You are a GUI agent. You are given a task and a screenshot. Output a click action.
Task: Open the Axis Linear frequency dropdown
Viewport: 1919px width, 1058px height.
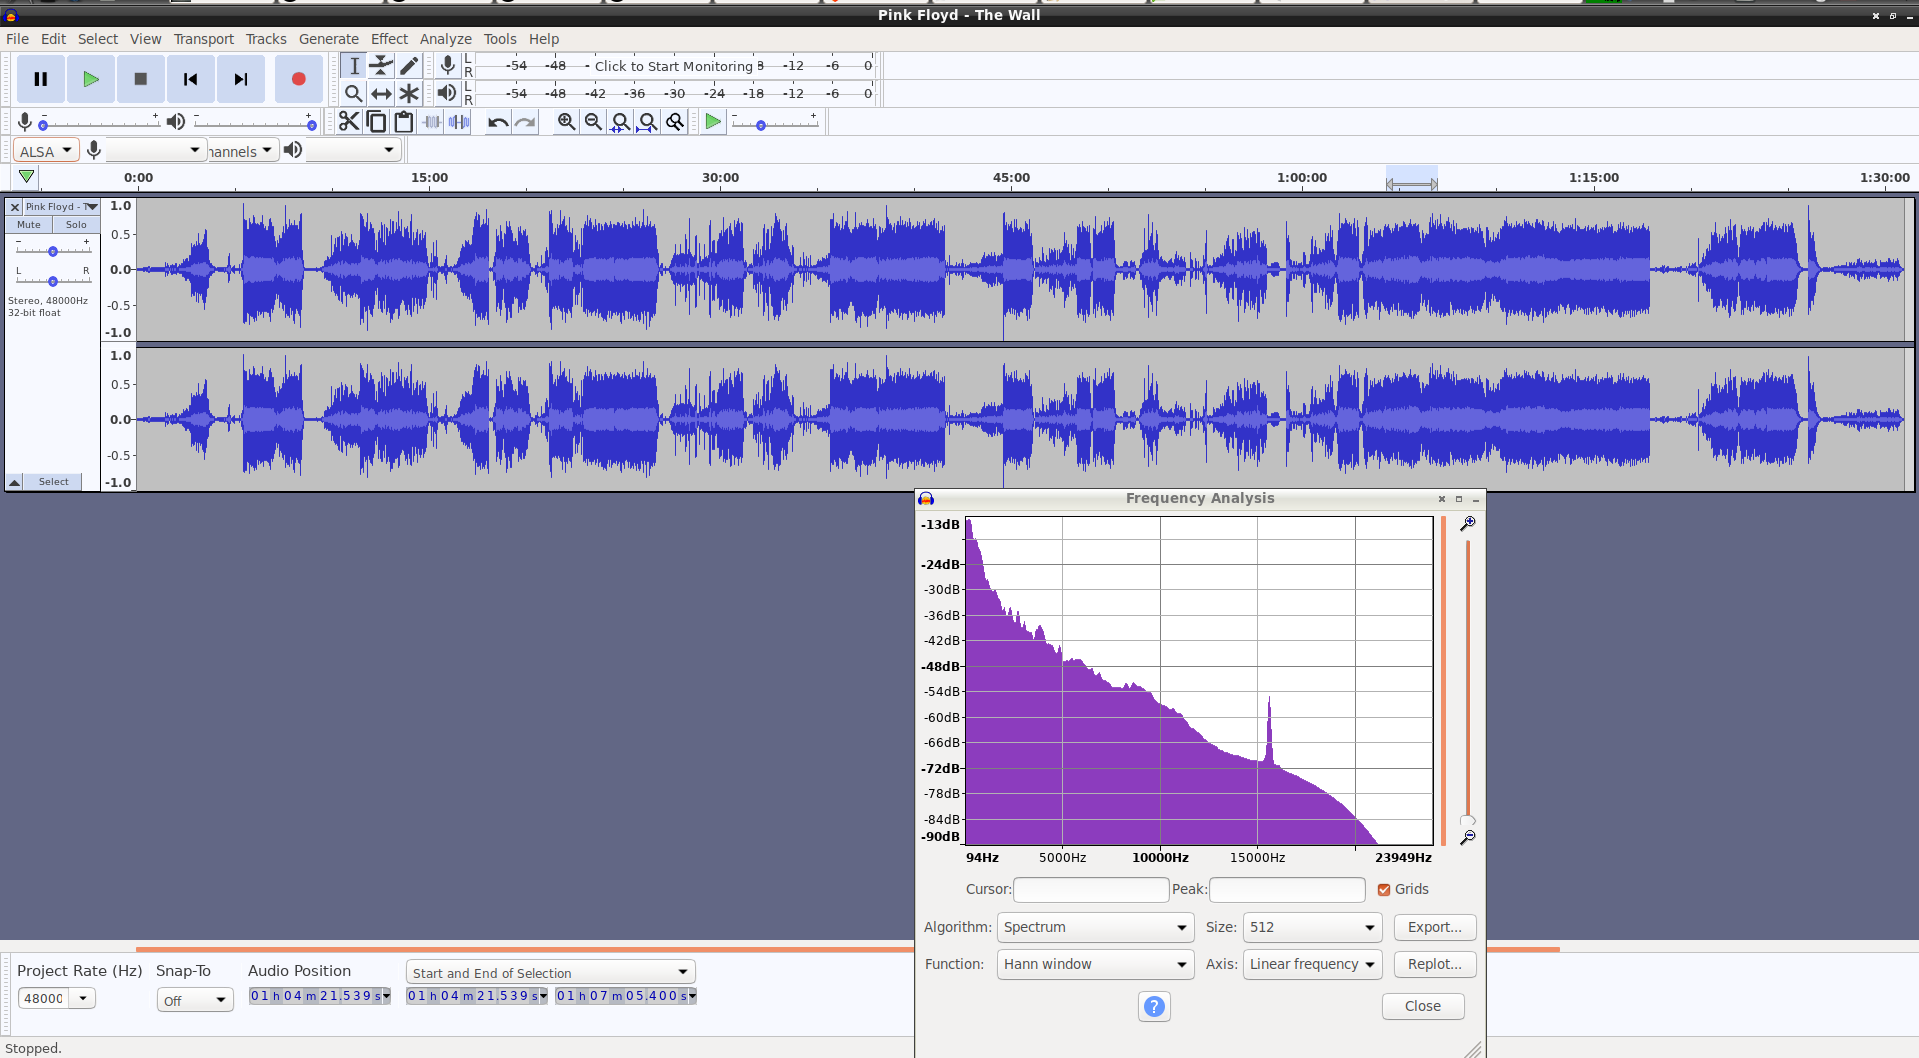1312,964
